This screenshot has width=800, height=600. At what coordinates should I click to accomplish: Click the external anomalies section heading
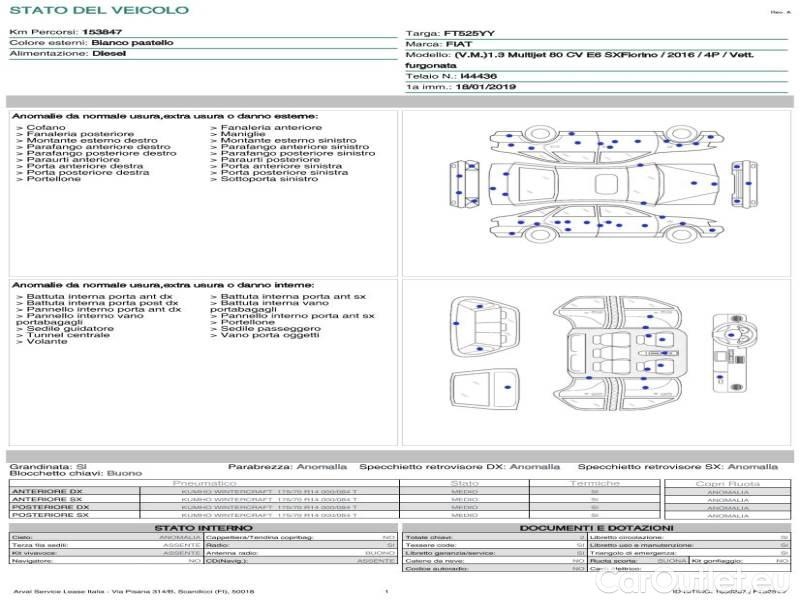165,117
